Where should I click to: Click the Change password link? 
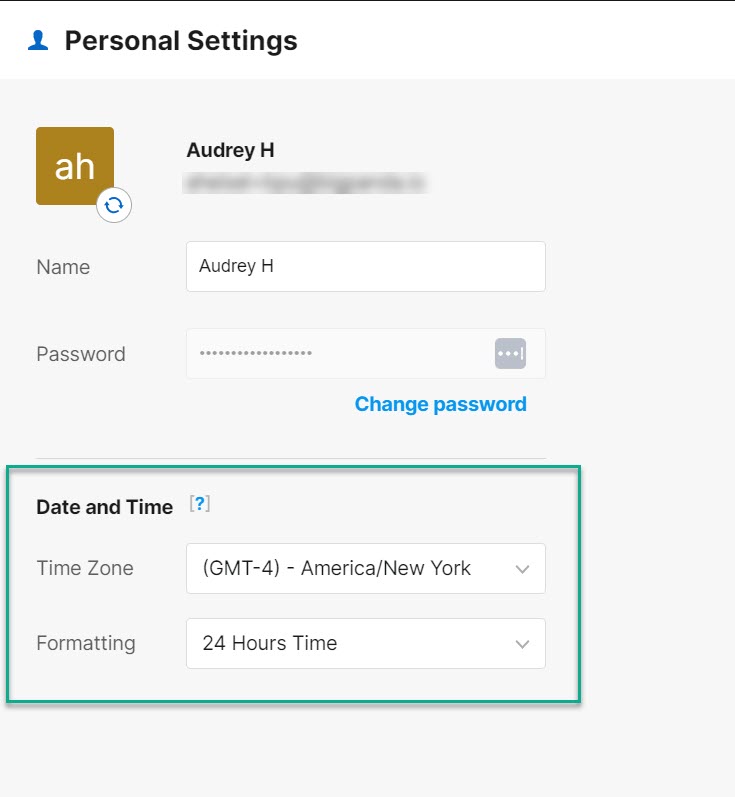coord(440,404)
